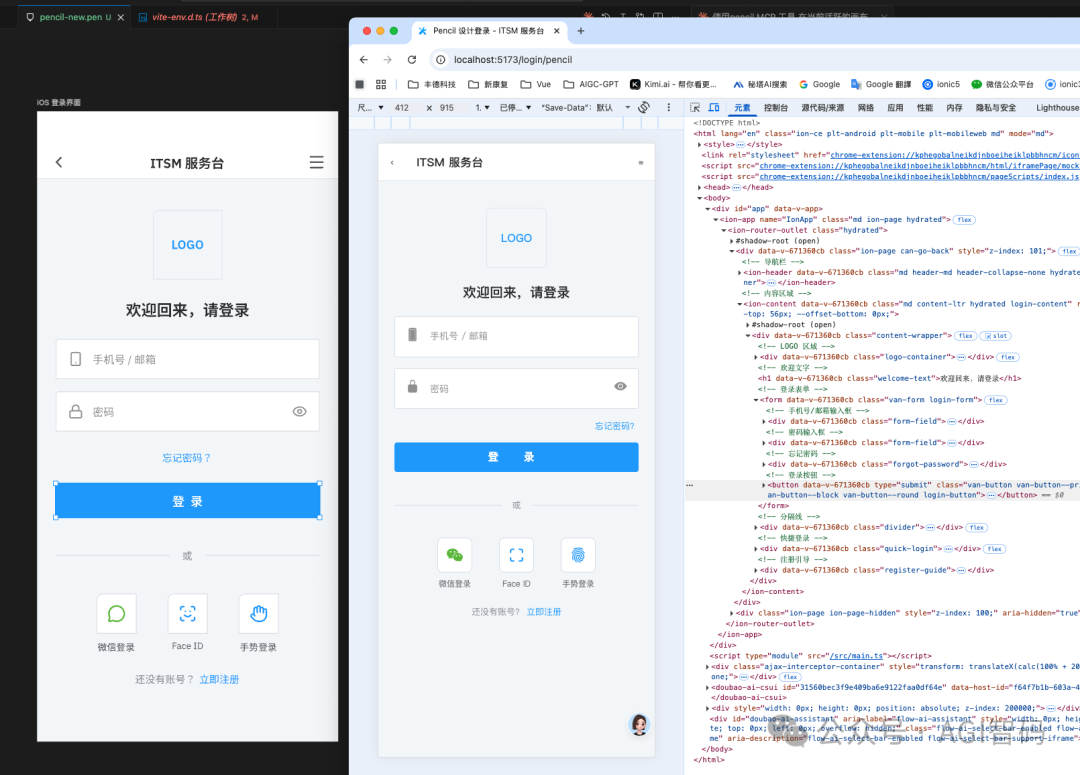This screenshot has height=775, width=1080.
Task: Open the Doubao assistant avatar bubble
Action: [x=639, y=725]
